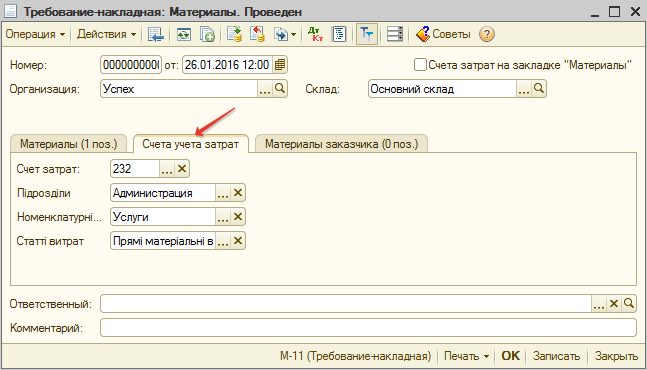Screen dimensions: 647x370
Task: Click the Записать button
Action: point(556,356)
